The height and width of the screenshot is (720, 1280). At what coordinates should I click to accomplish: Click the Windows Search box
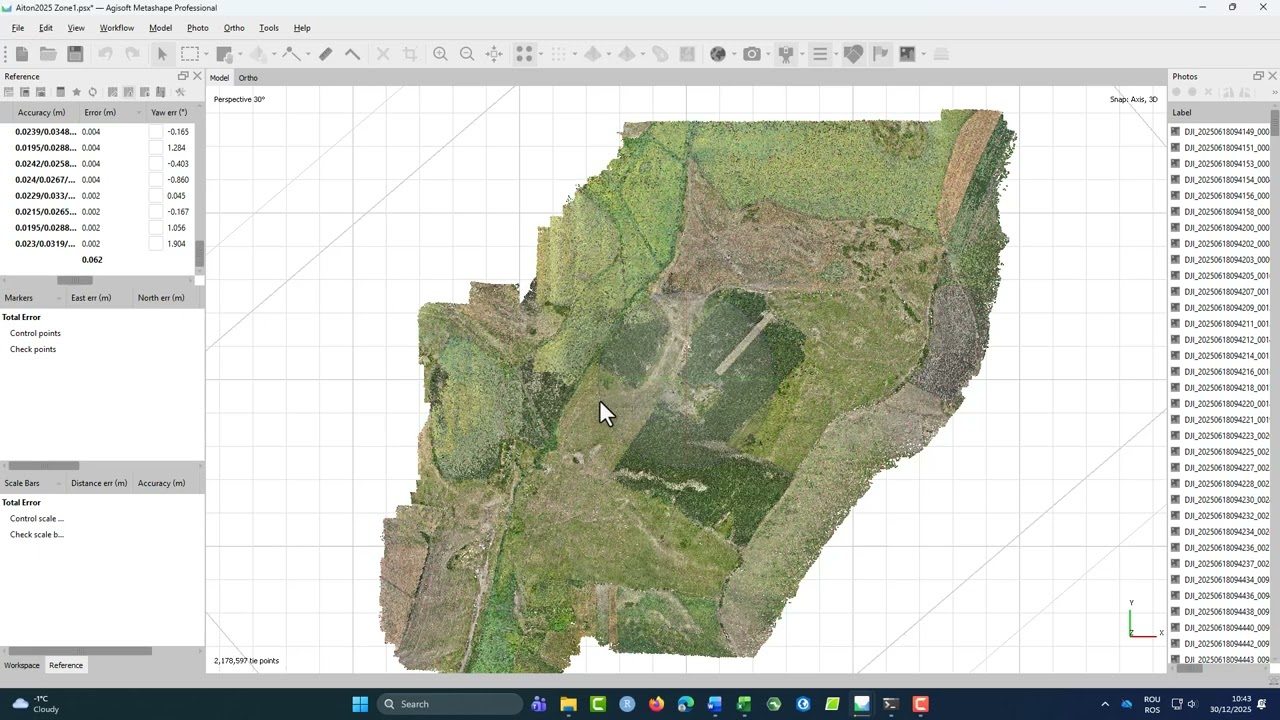click(x=450, y=704)
